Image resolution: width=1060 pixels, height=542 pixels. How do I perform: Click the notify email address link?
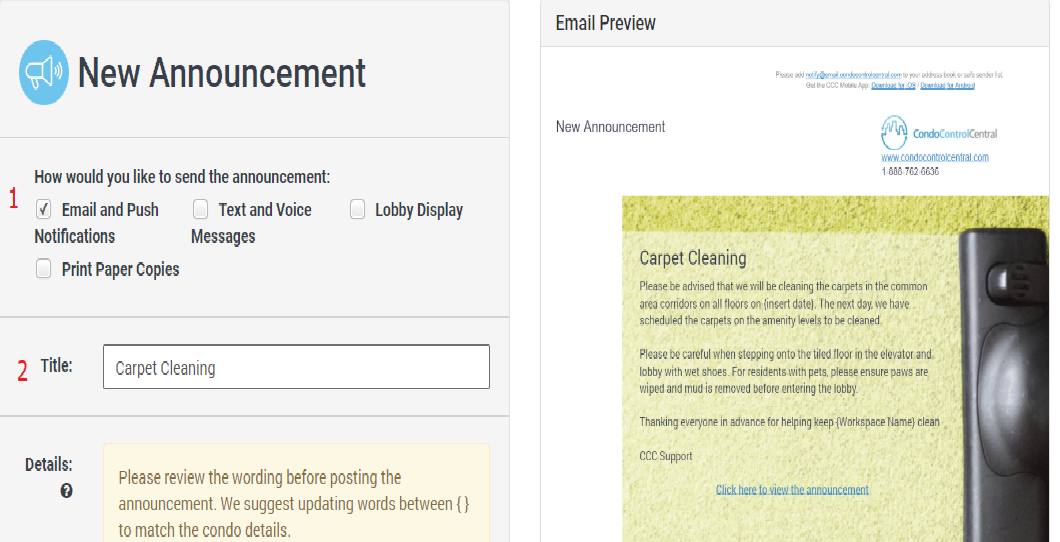(854, 75)
